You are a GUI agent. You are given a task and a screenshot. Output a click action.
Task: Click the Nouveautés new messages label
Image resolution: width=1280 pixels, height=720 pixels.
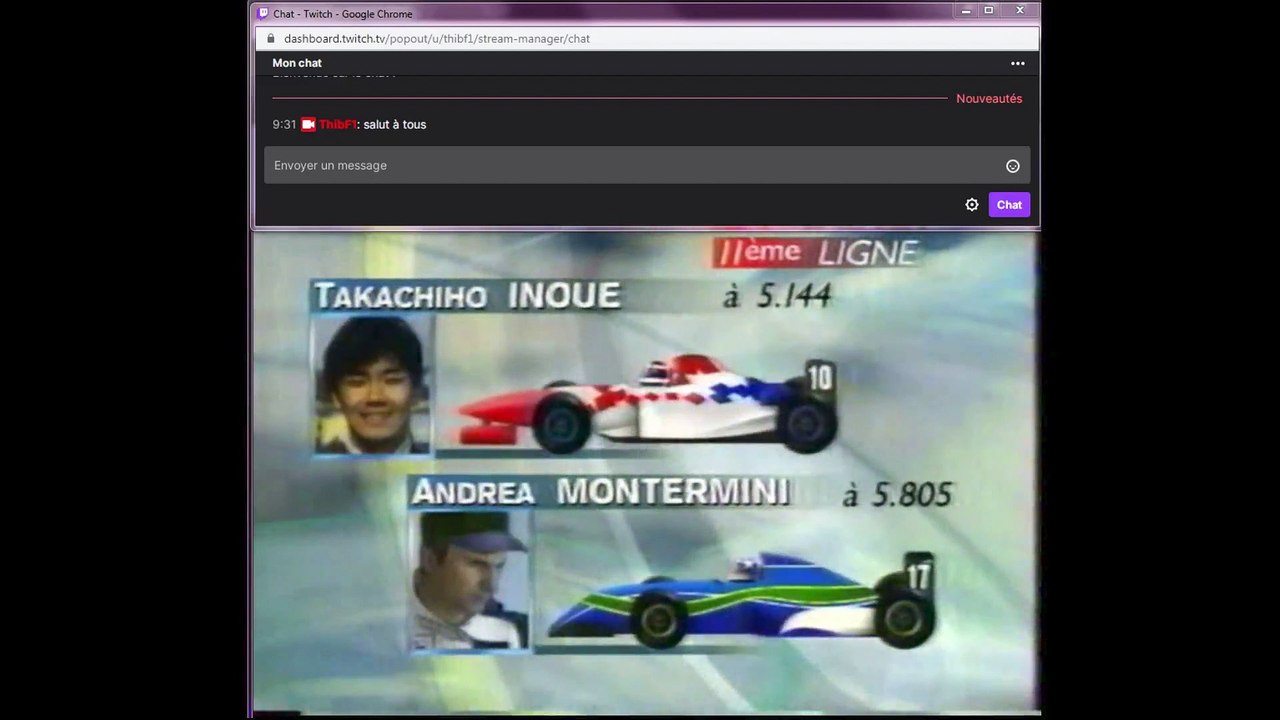click(x=989, y=99)
